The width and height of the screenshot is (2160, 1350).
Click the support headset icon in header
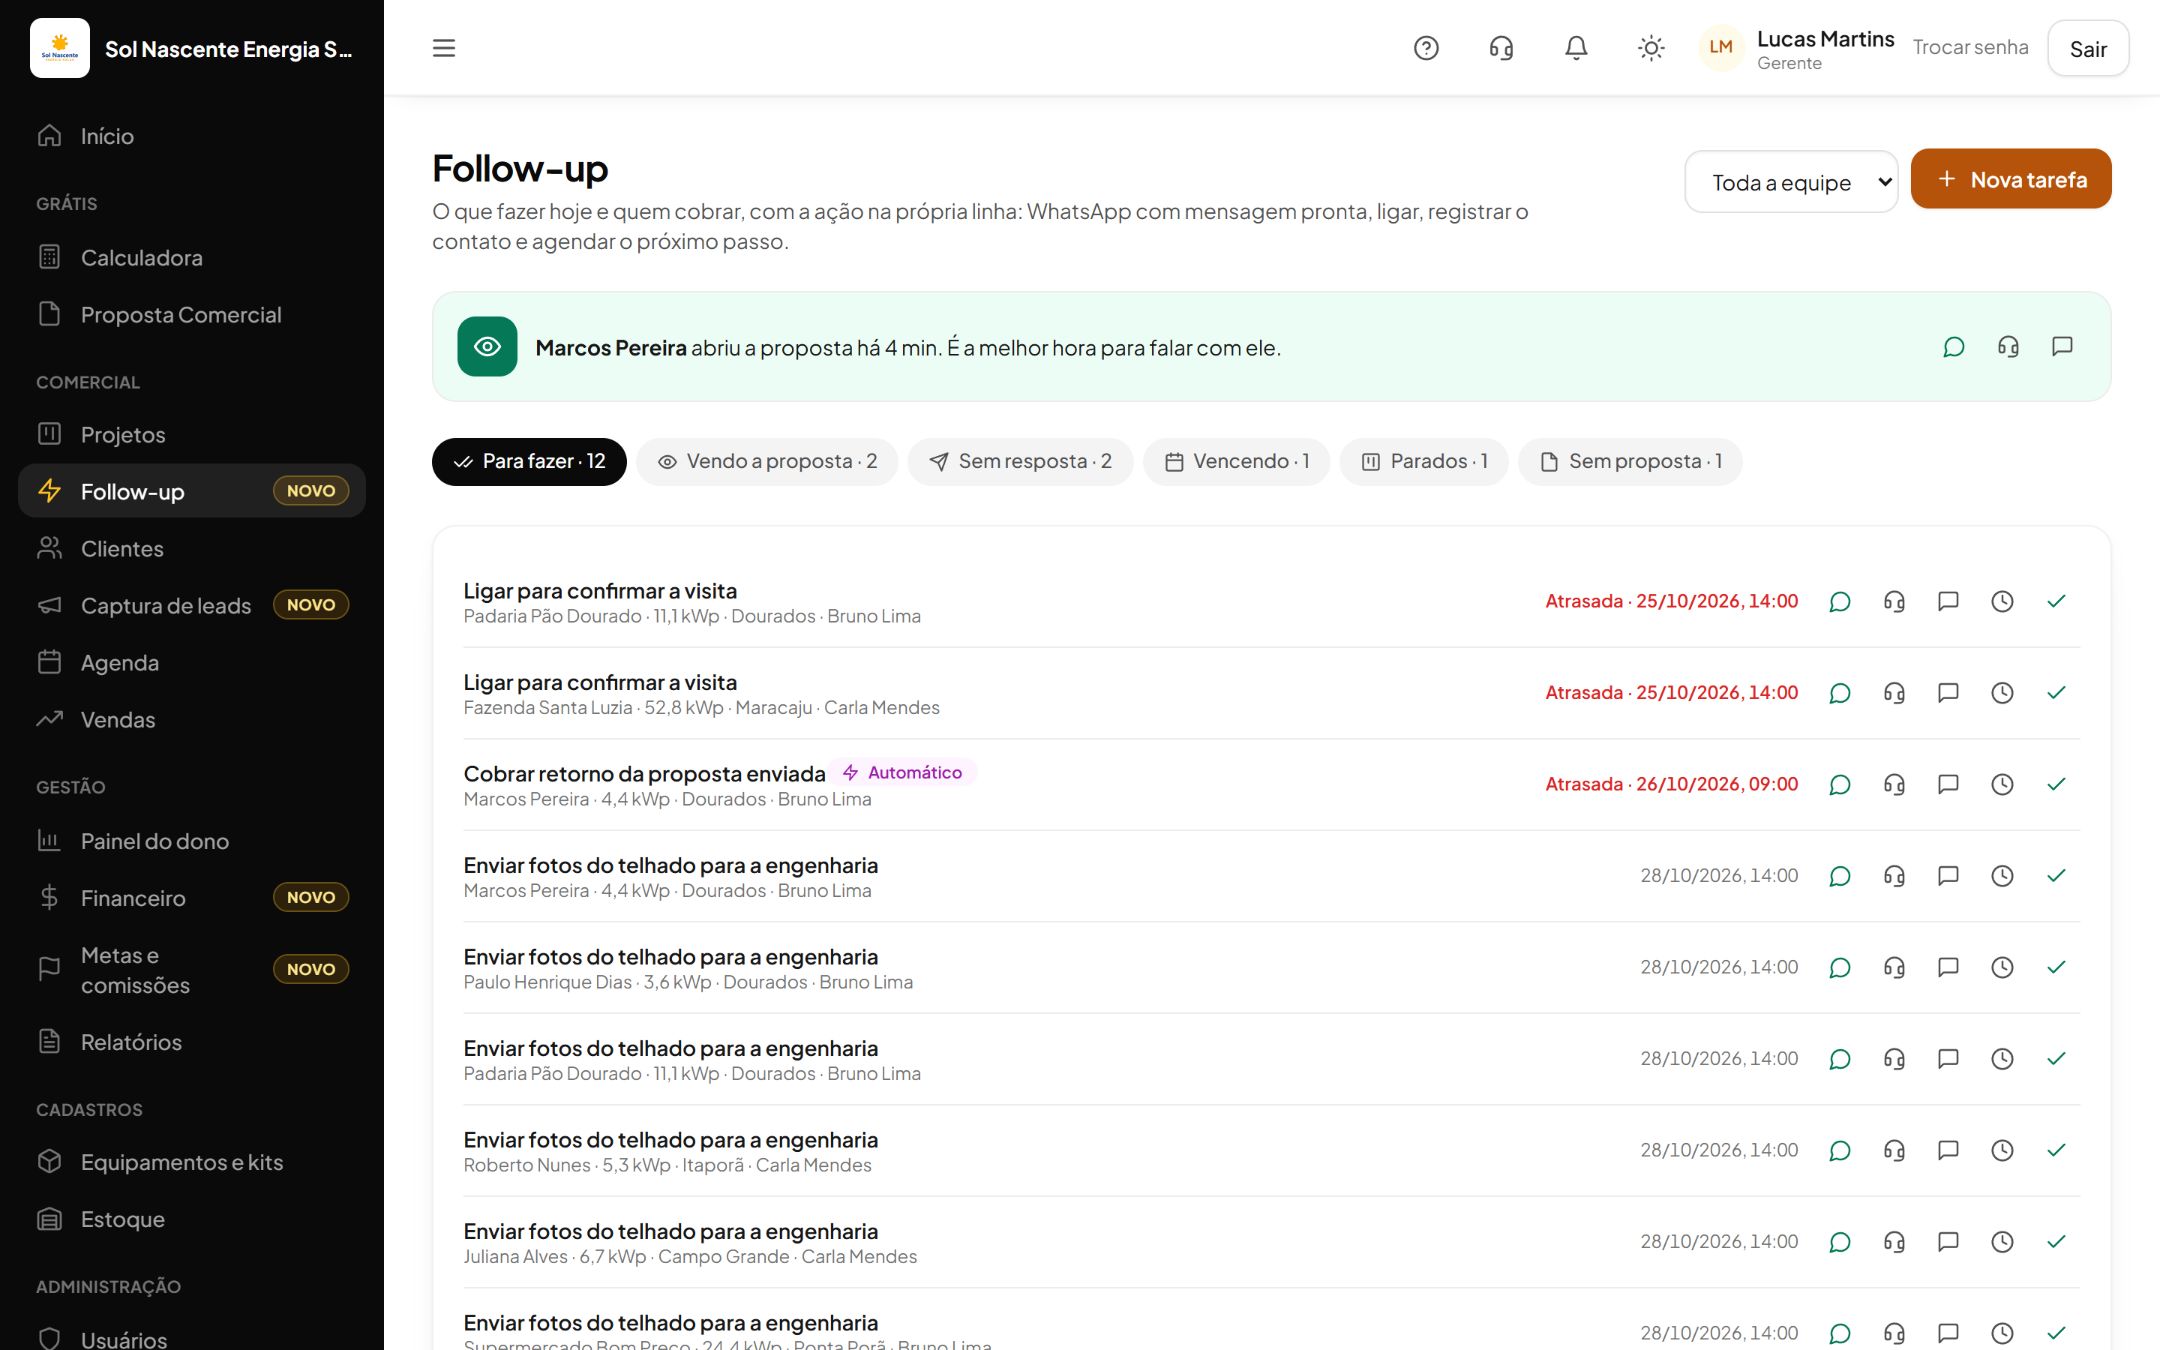click(1501, 48)
